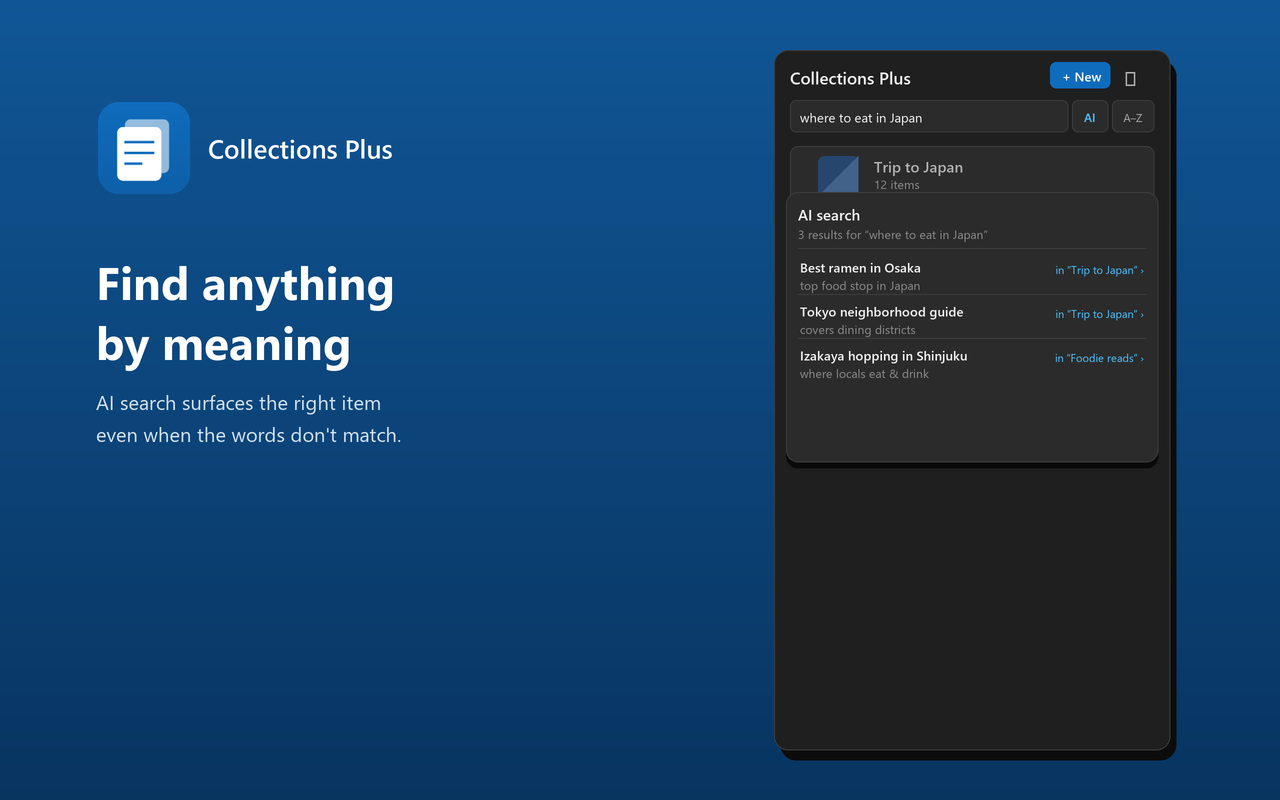Click the Collections Plus app logo icon
The image size is (1280, 800).
tap(144, 148)
